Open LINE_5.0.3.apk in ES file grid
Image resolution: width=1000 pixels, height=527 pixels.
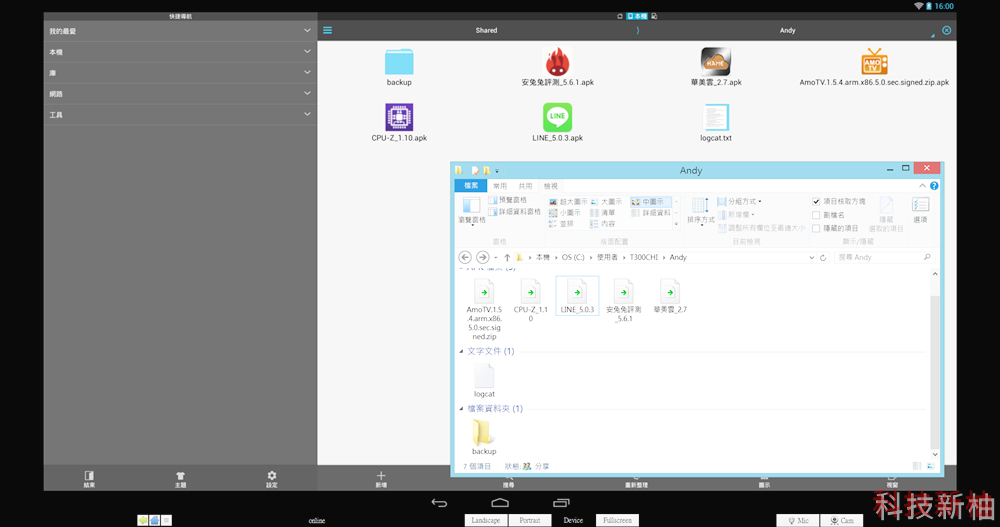(557, 122)
